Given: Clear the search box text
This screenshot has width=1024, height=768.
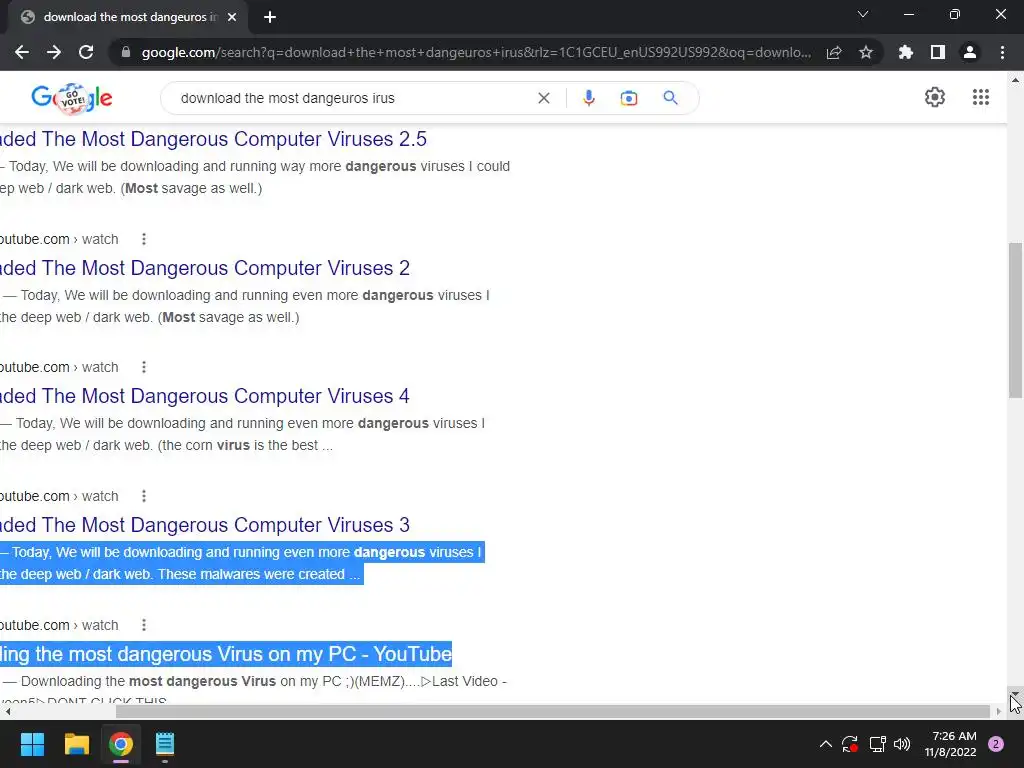Looking at the screenshot, I should click(x=544, y=98).
